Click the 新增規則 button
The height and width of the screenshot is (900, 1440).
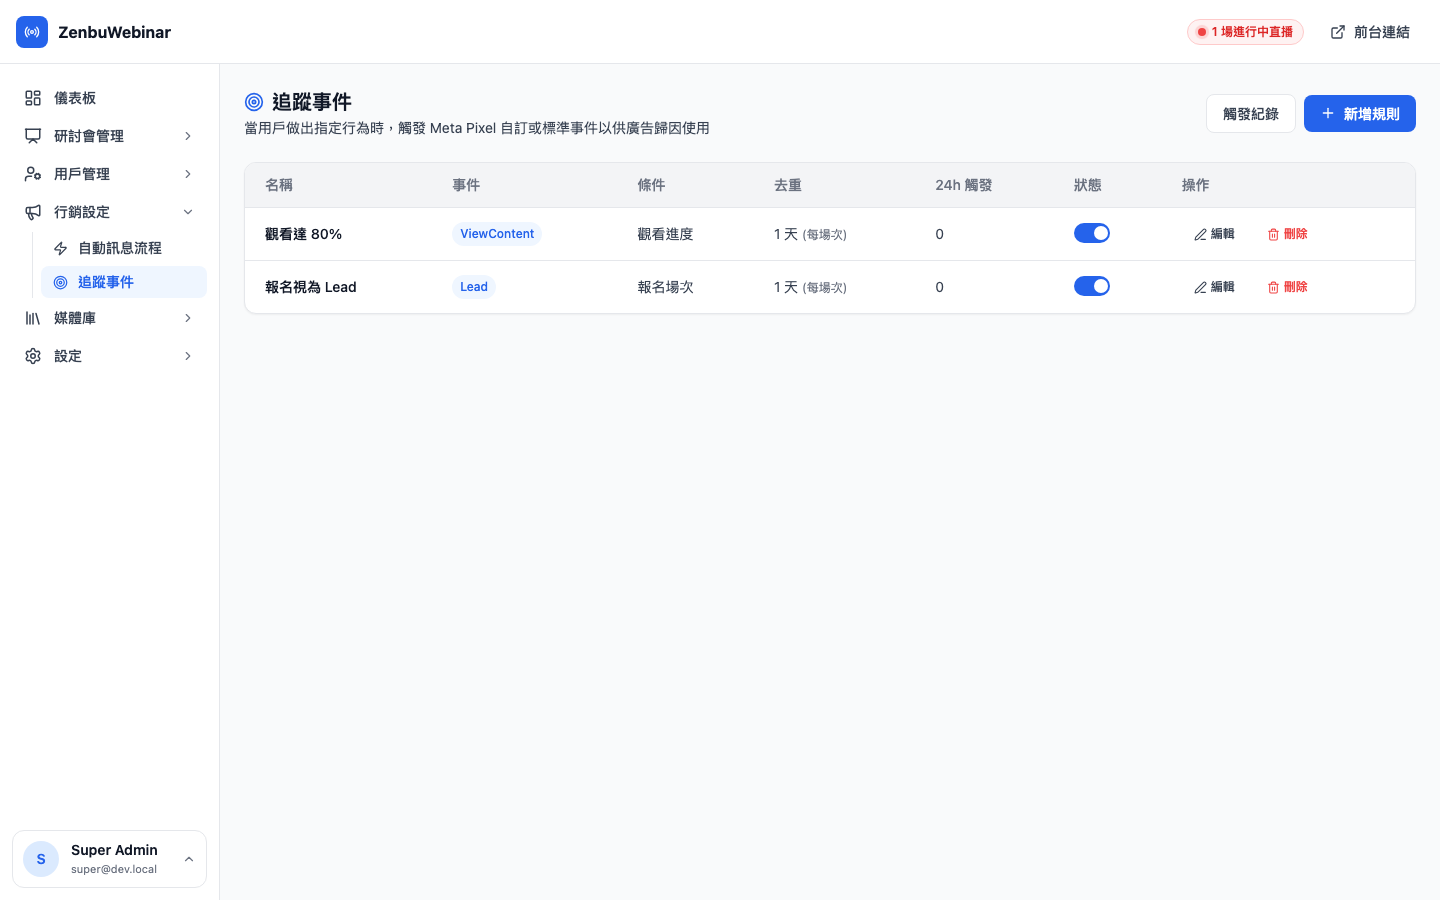point(1359,113)
